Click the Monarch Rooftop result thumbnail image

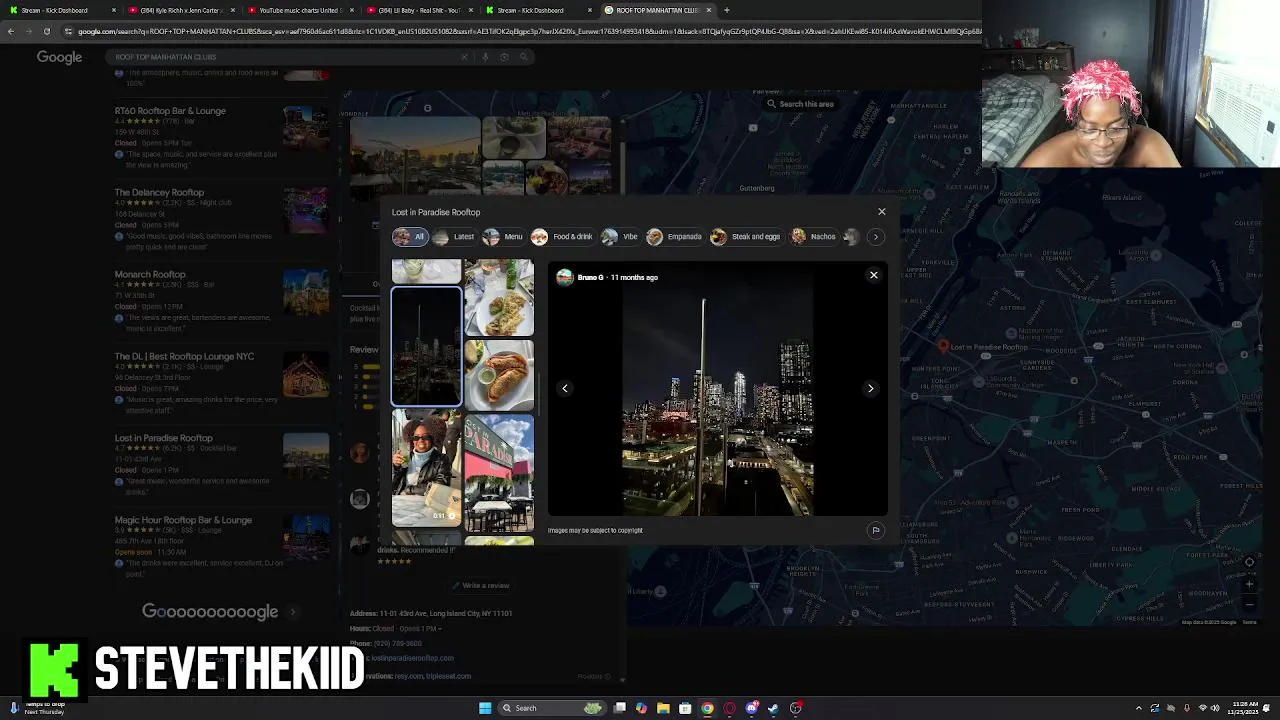pyautogui.click(x=306, y=293)
